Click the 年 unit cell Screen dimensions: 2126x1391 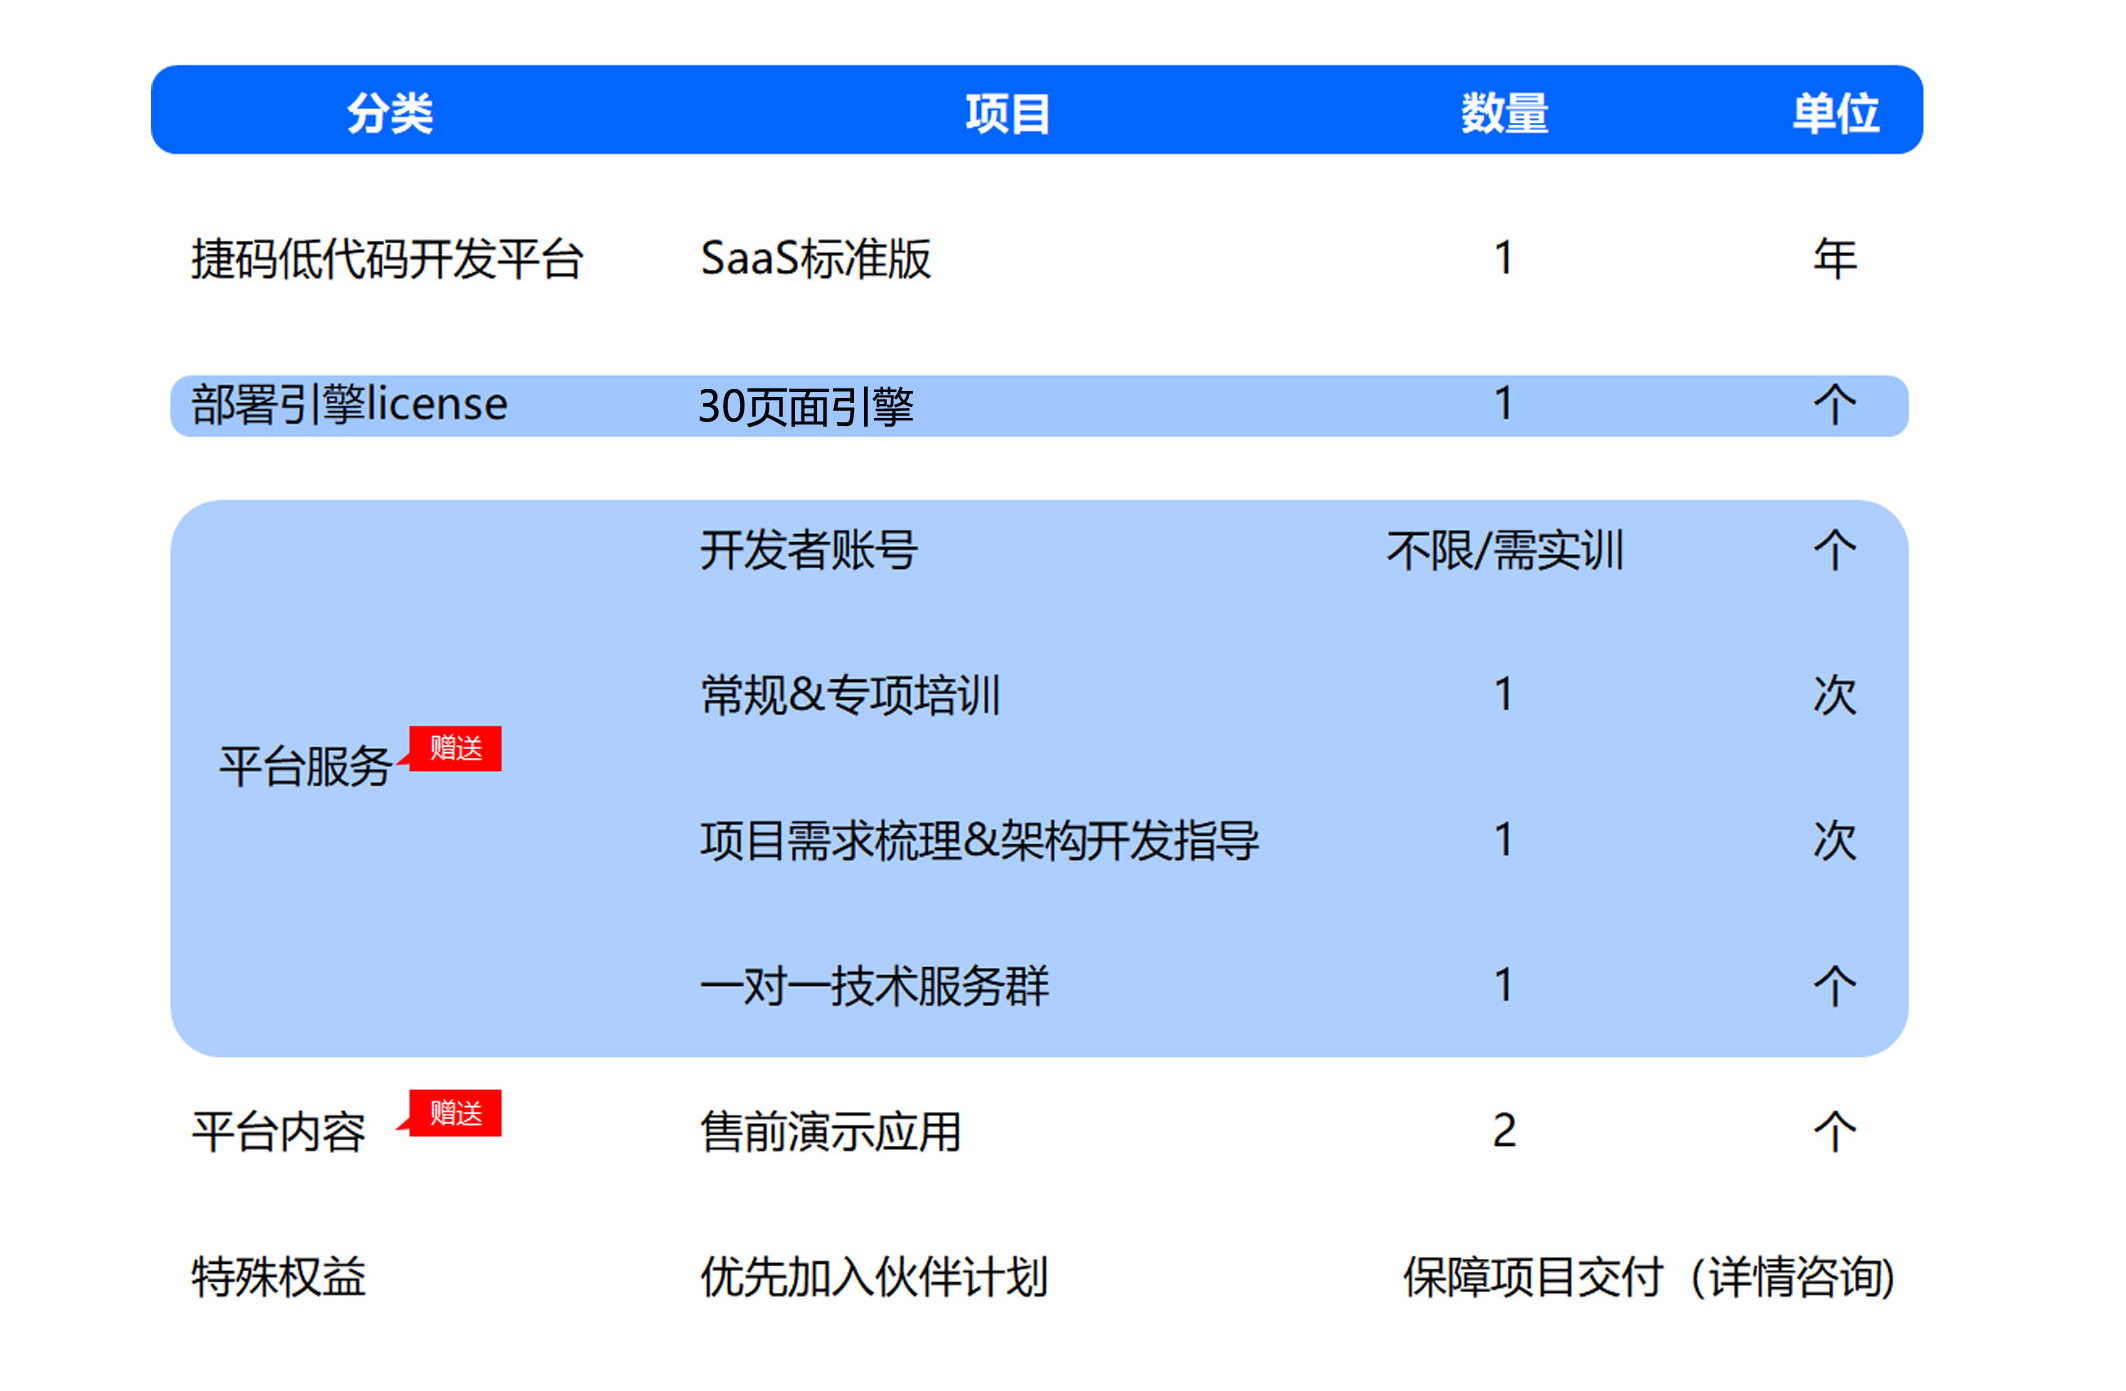pyautogui.click(x=1835, y=259)
